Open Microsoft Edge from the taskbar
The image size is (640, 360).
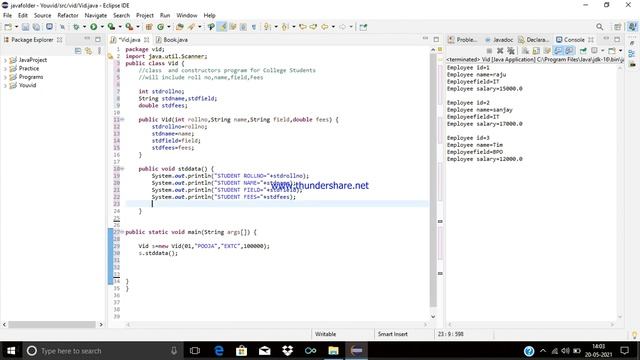coord(219,351)
